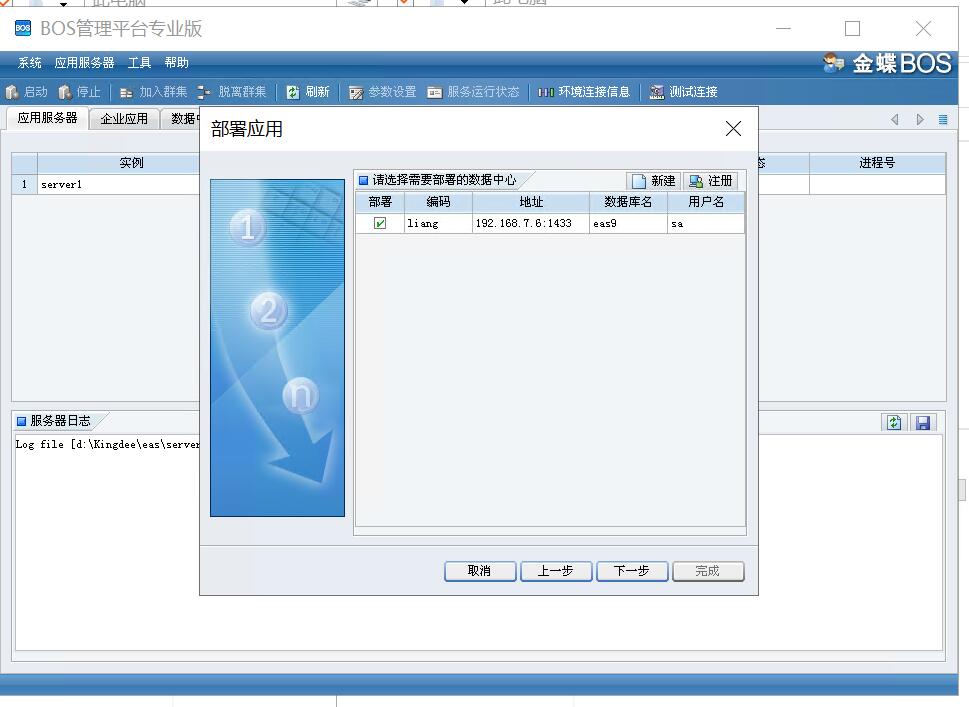This screenshot has width=969, height=707.
Task: Open the 工具 menu
Action: [140, 63]
